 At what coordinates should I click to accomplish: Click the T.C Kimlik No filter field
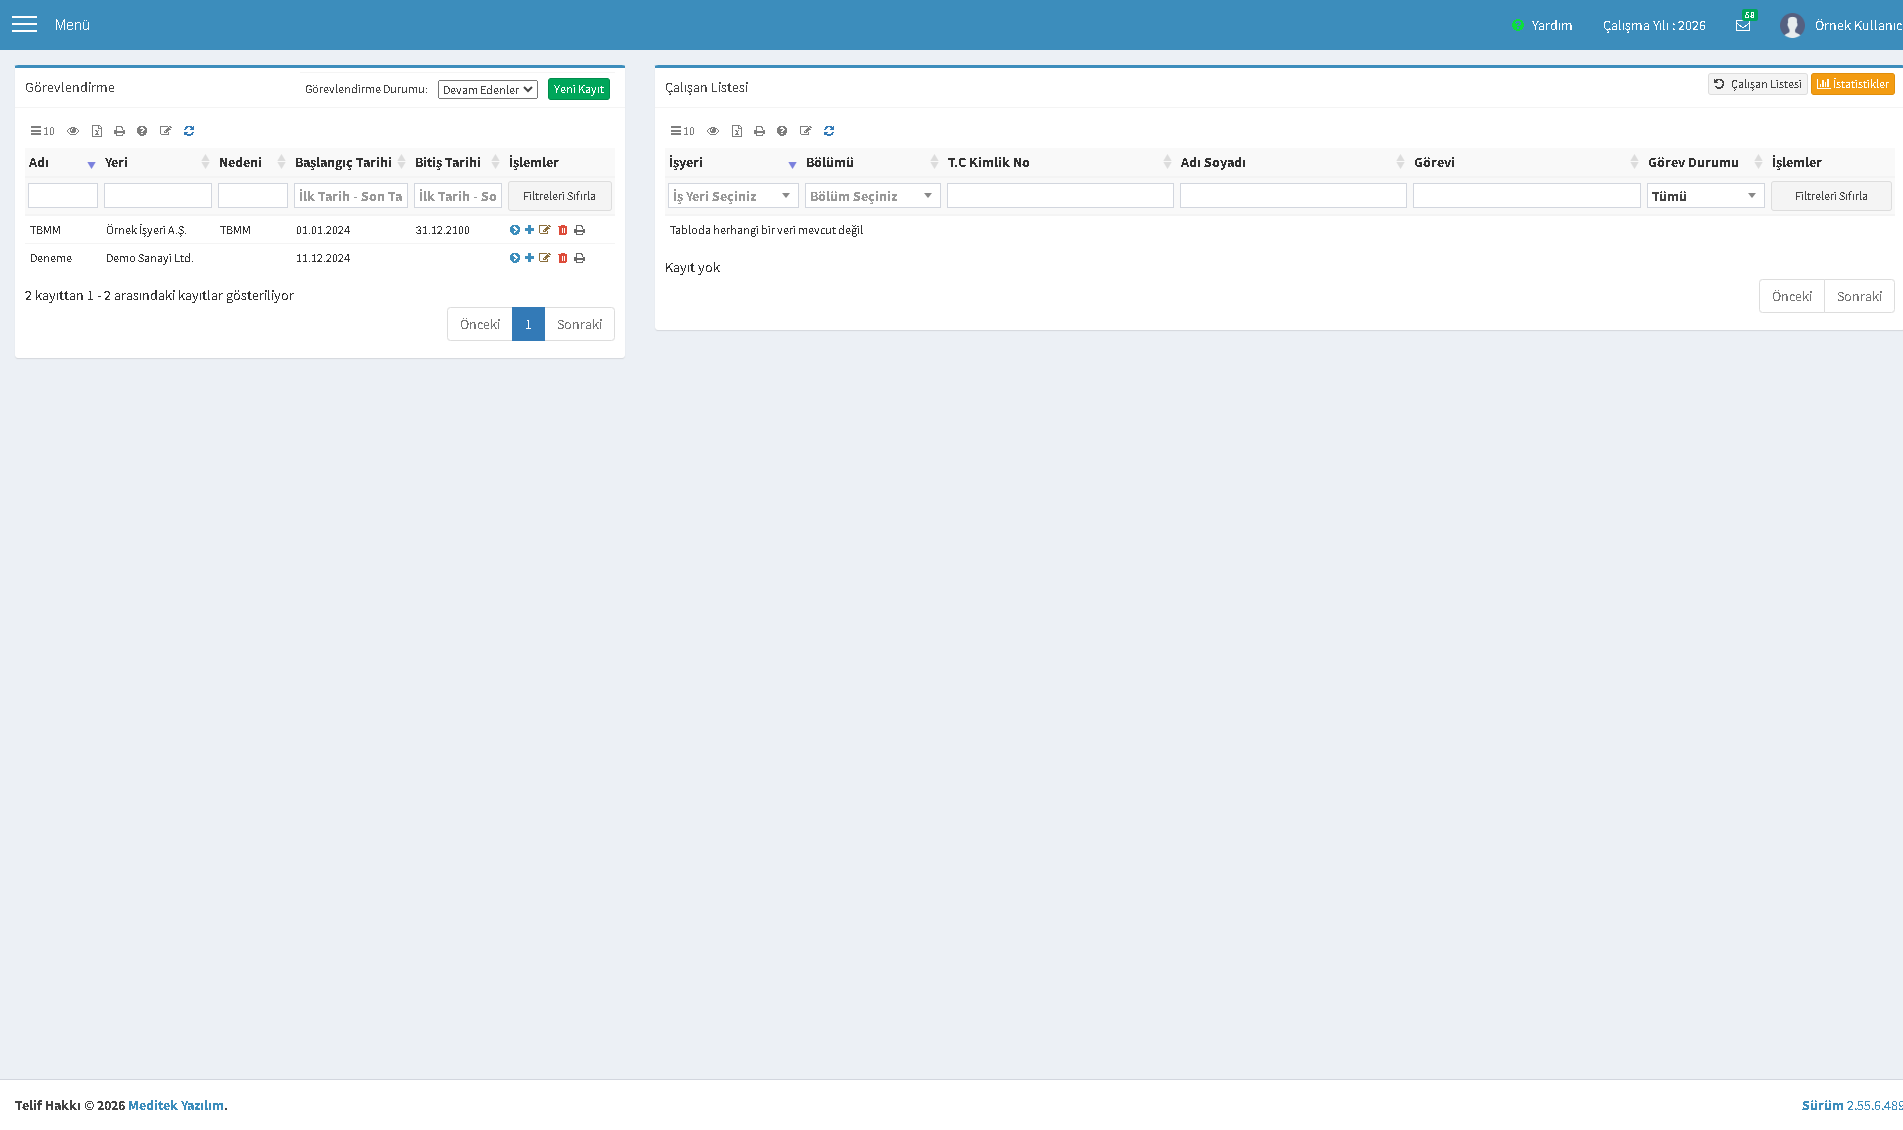click(x=1060, y=196)
